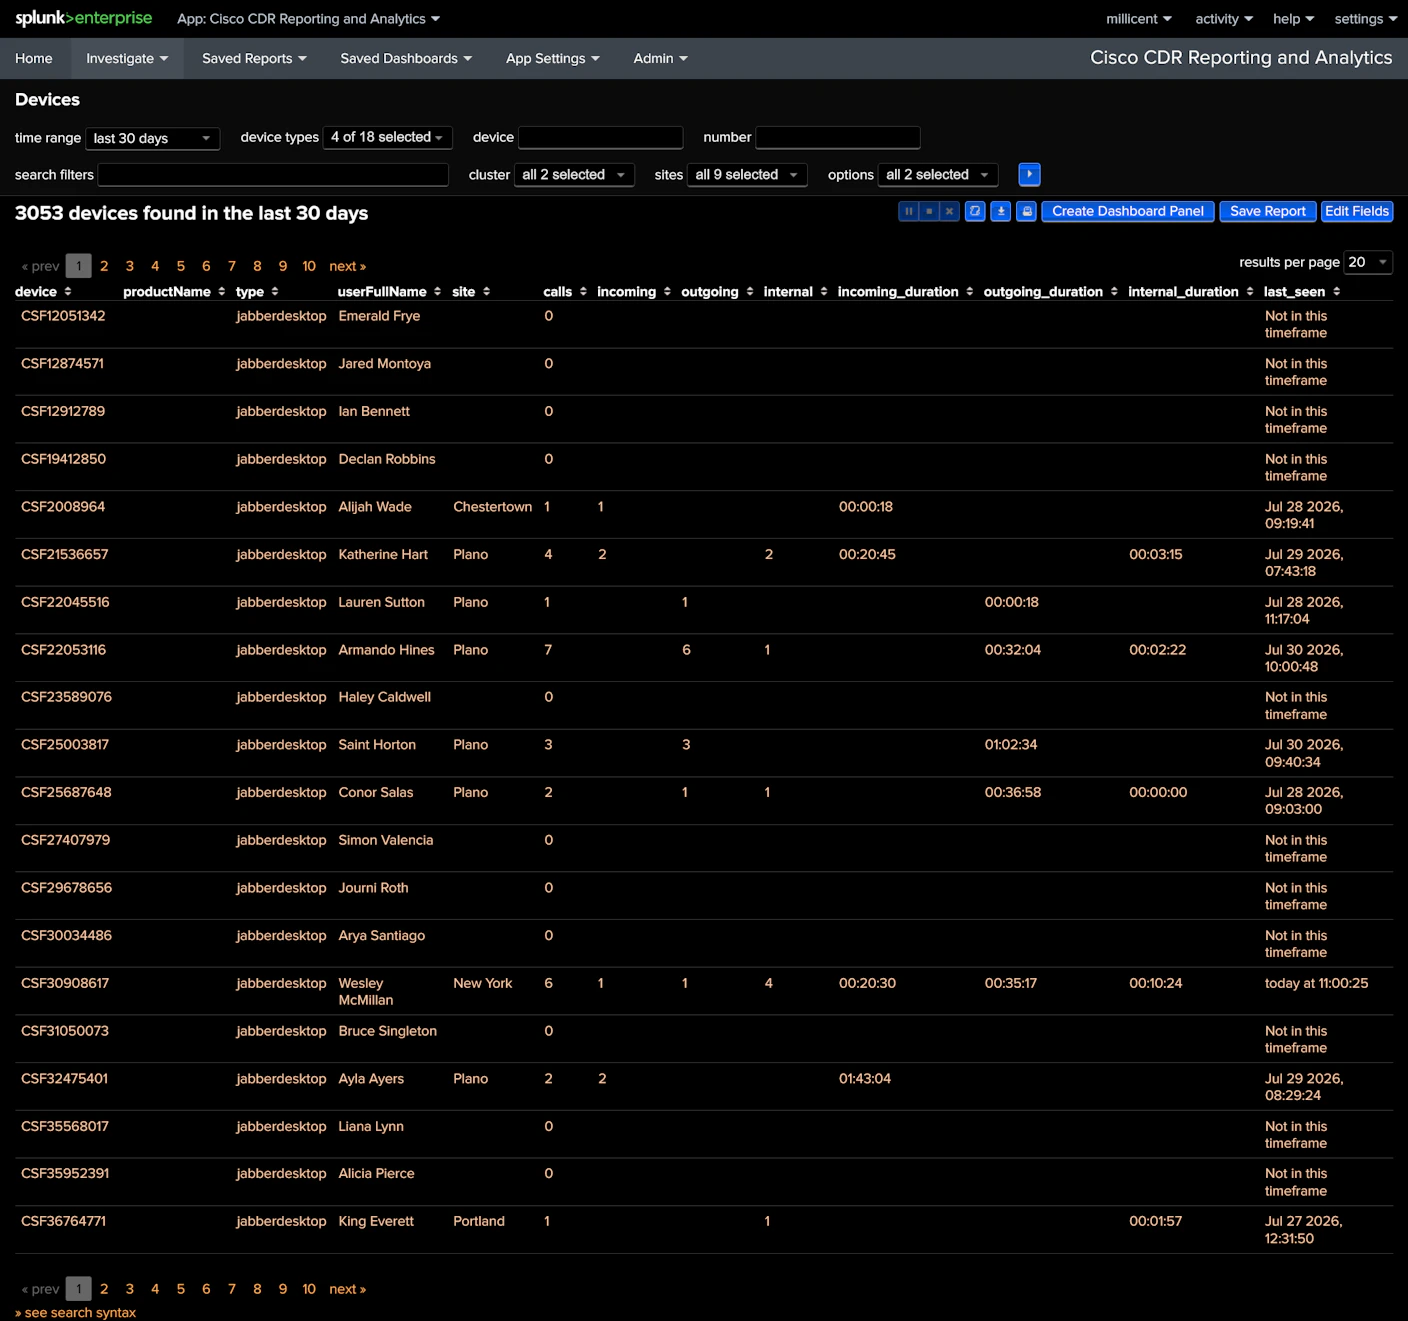Image resolution: width=1408 pixels, height=1321 pixels.
Task: Focus the device text field
Action: [601, 137]
